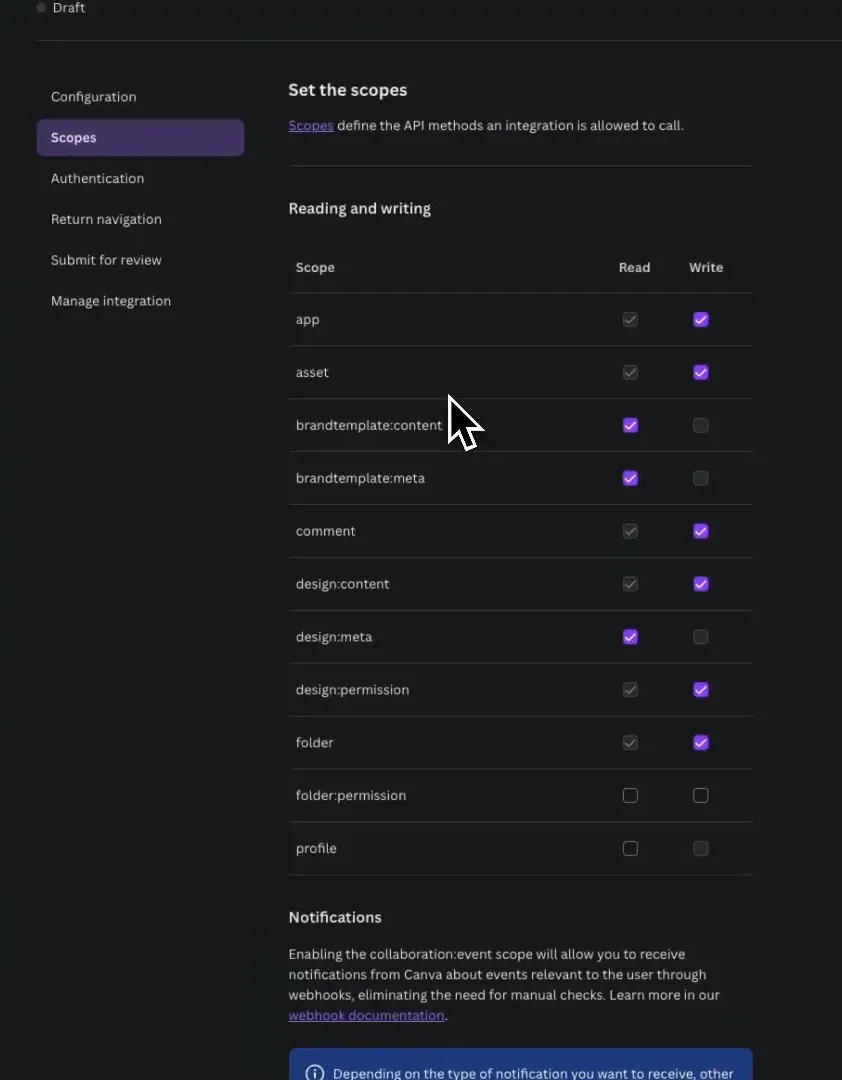The image size is (842, 1080).
Task: Open Return navigation page
Action: tap(106, 219)
